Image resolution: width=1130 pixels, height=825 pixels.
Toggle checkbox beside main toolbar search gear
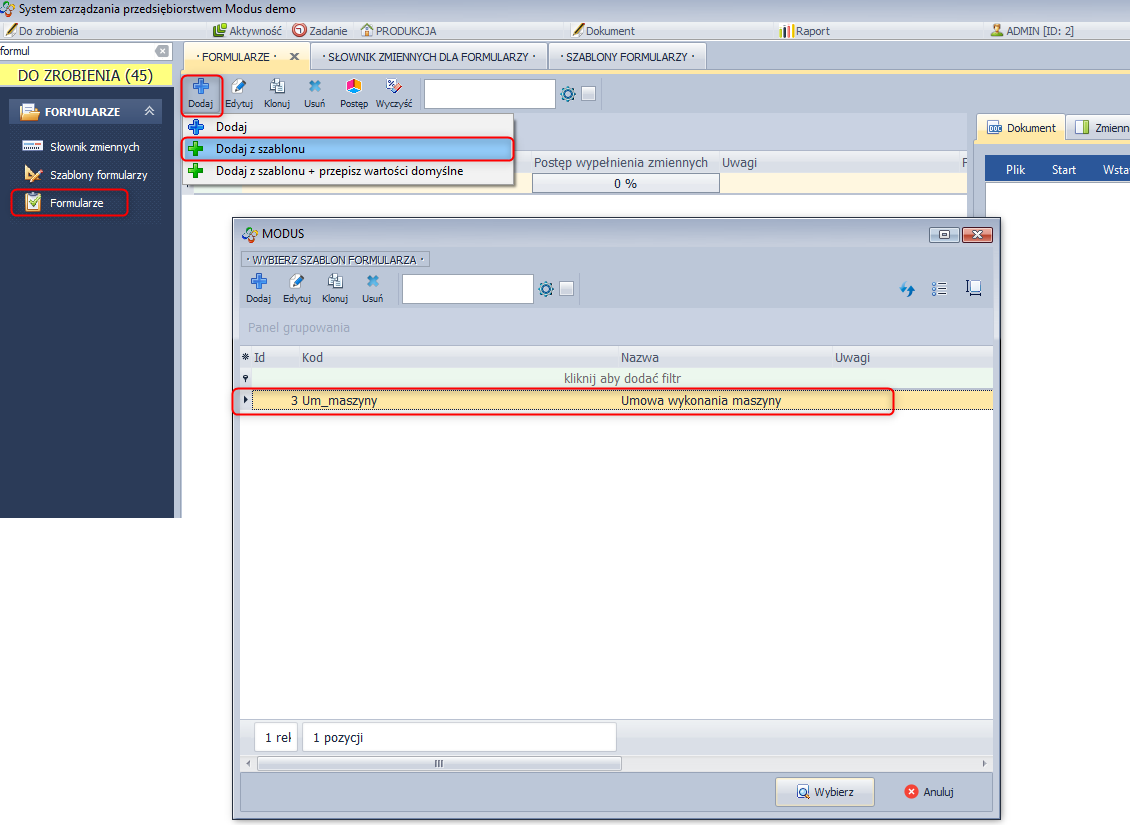[589, 94]
